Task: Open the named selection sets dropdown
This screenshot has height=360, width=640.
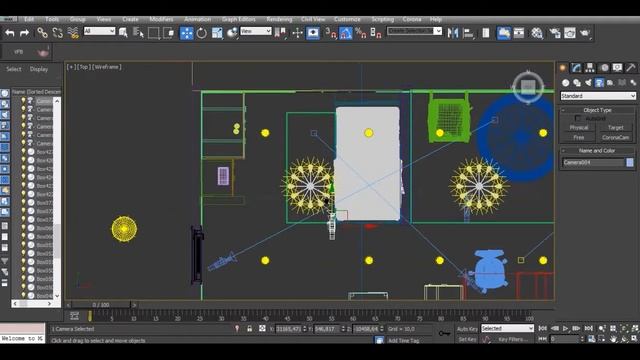Action: (x=415, y=31)
